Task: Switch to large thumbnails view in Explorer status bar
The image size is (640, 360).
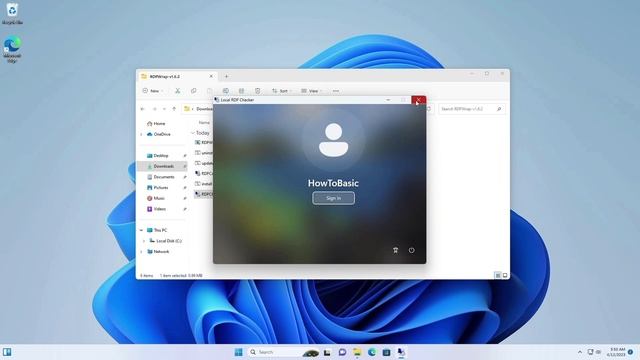Action: 505,276
